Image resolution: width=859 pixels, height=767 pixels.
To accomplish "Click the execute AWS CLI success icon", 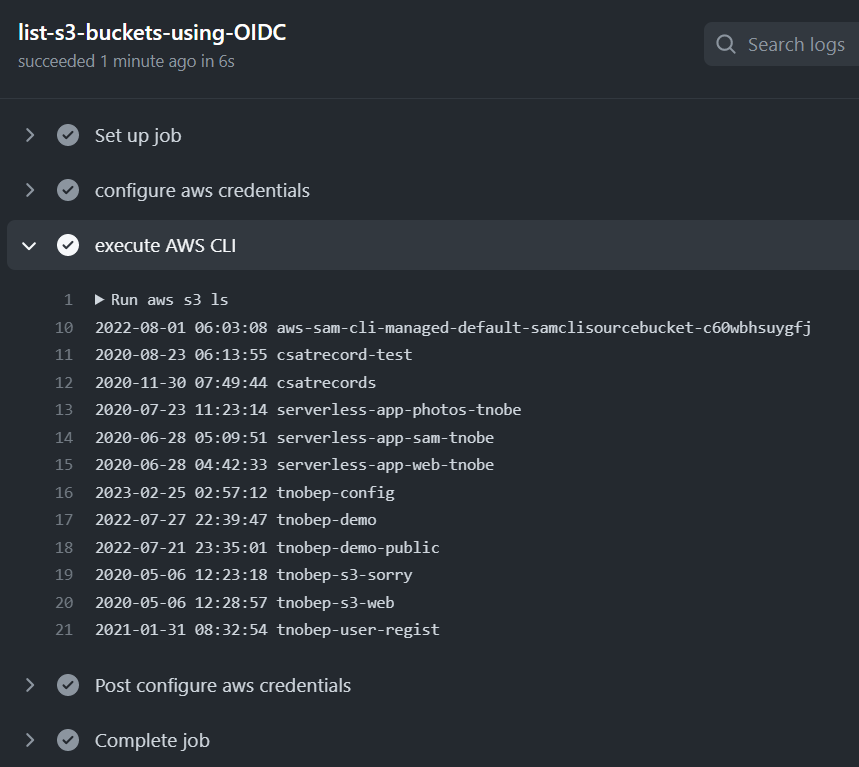I will pyautogui.click(x=68, y=245).
